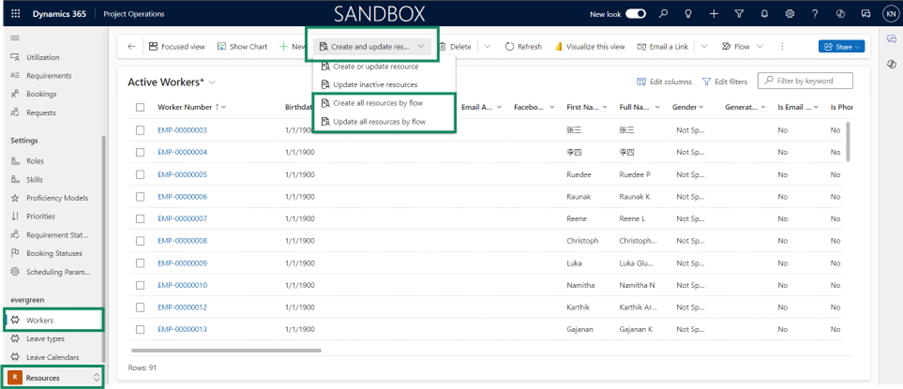Click the help question mark icon
The width and height of the screenshot is (903, 389).
815,14
